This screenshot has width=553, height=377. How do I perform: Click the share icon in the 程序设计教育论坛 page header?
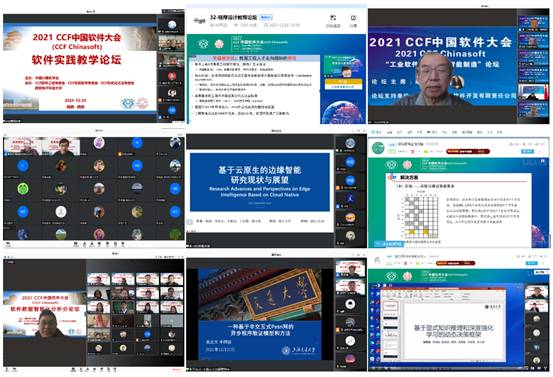[x=353, y=18]
